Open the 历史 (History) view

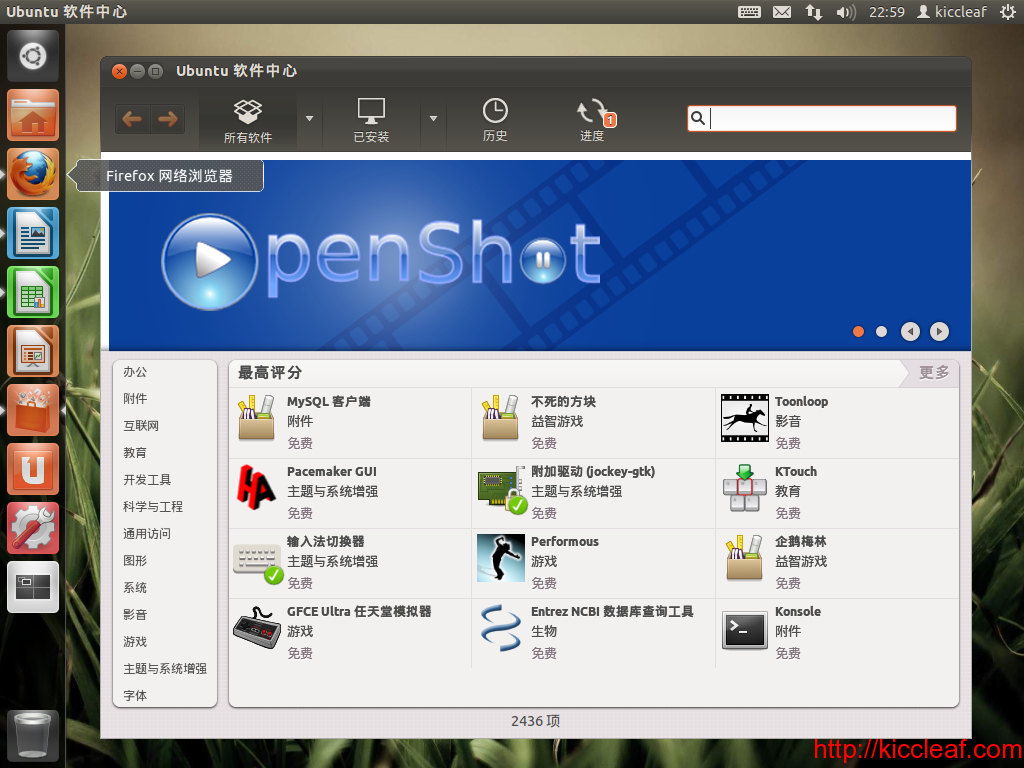(495, 120)
